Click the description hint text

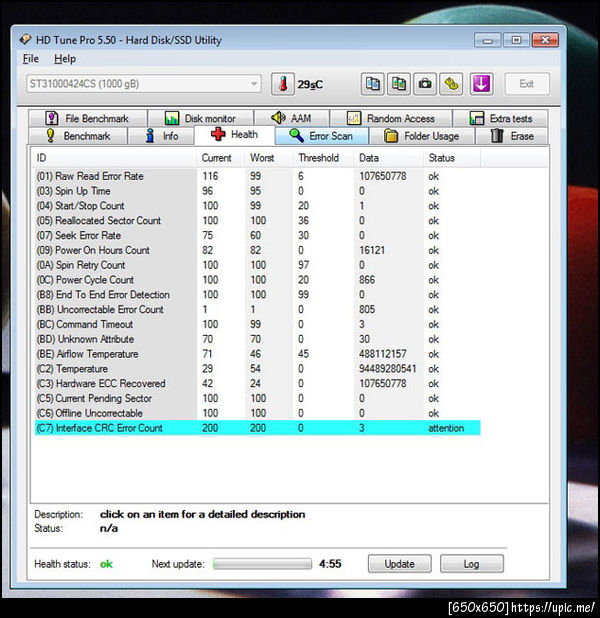click(x=202, y=514)
